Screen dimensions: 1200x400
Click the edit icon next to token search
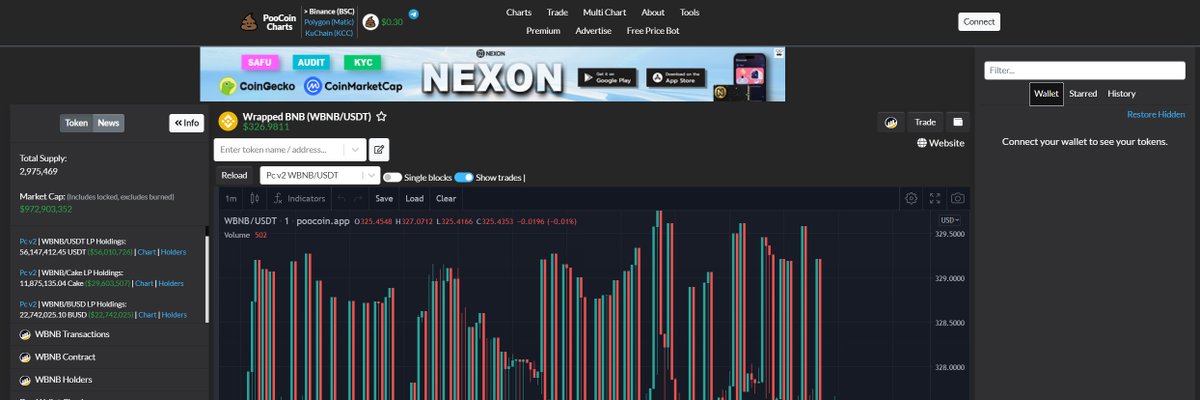(379, 150)
